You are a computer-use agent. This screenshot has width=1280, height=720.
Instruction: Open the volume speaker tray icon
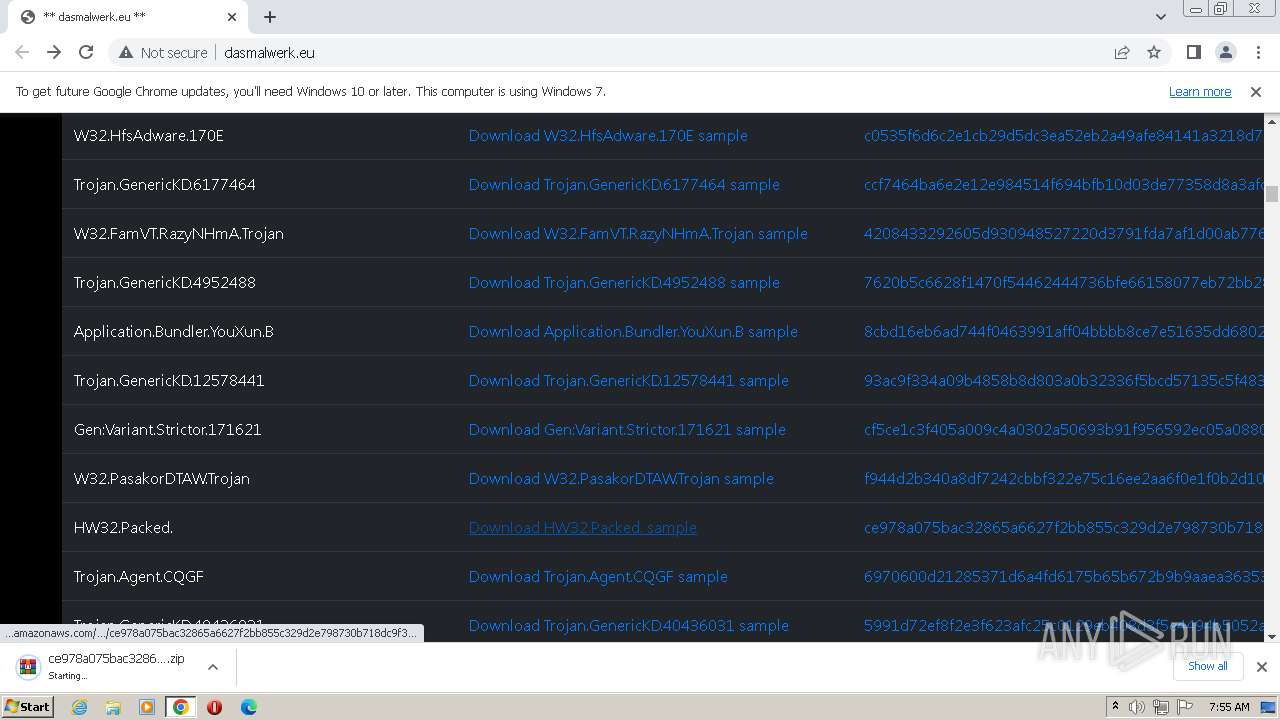tap(1137, 707)
